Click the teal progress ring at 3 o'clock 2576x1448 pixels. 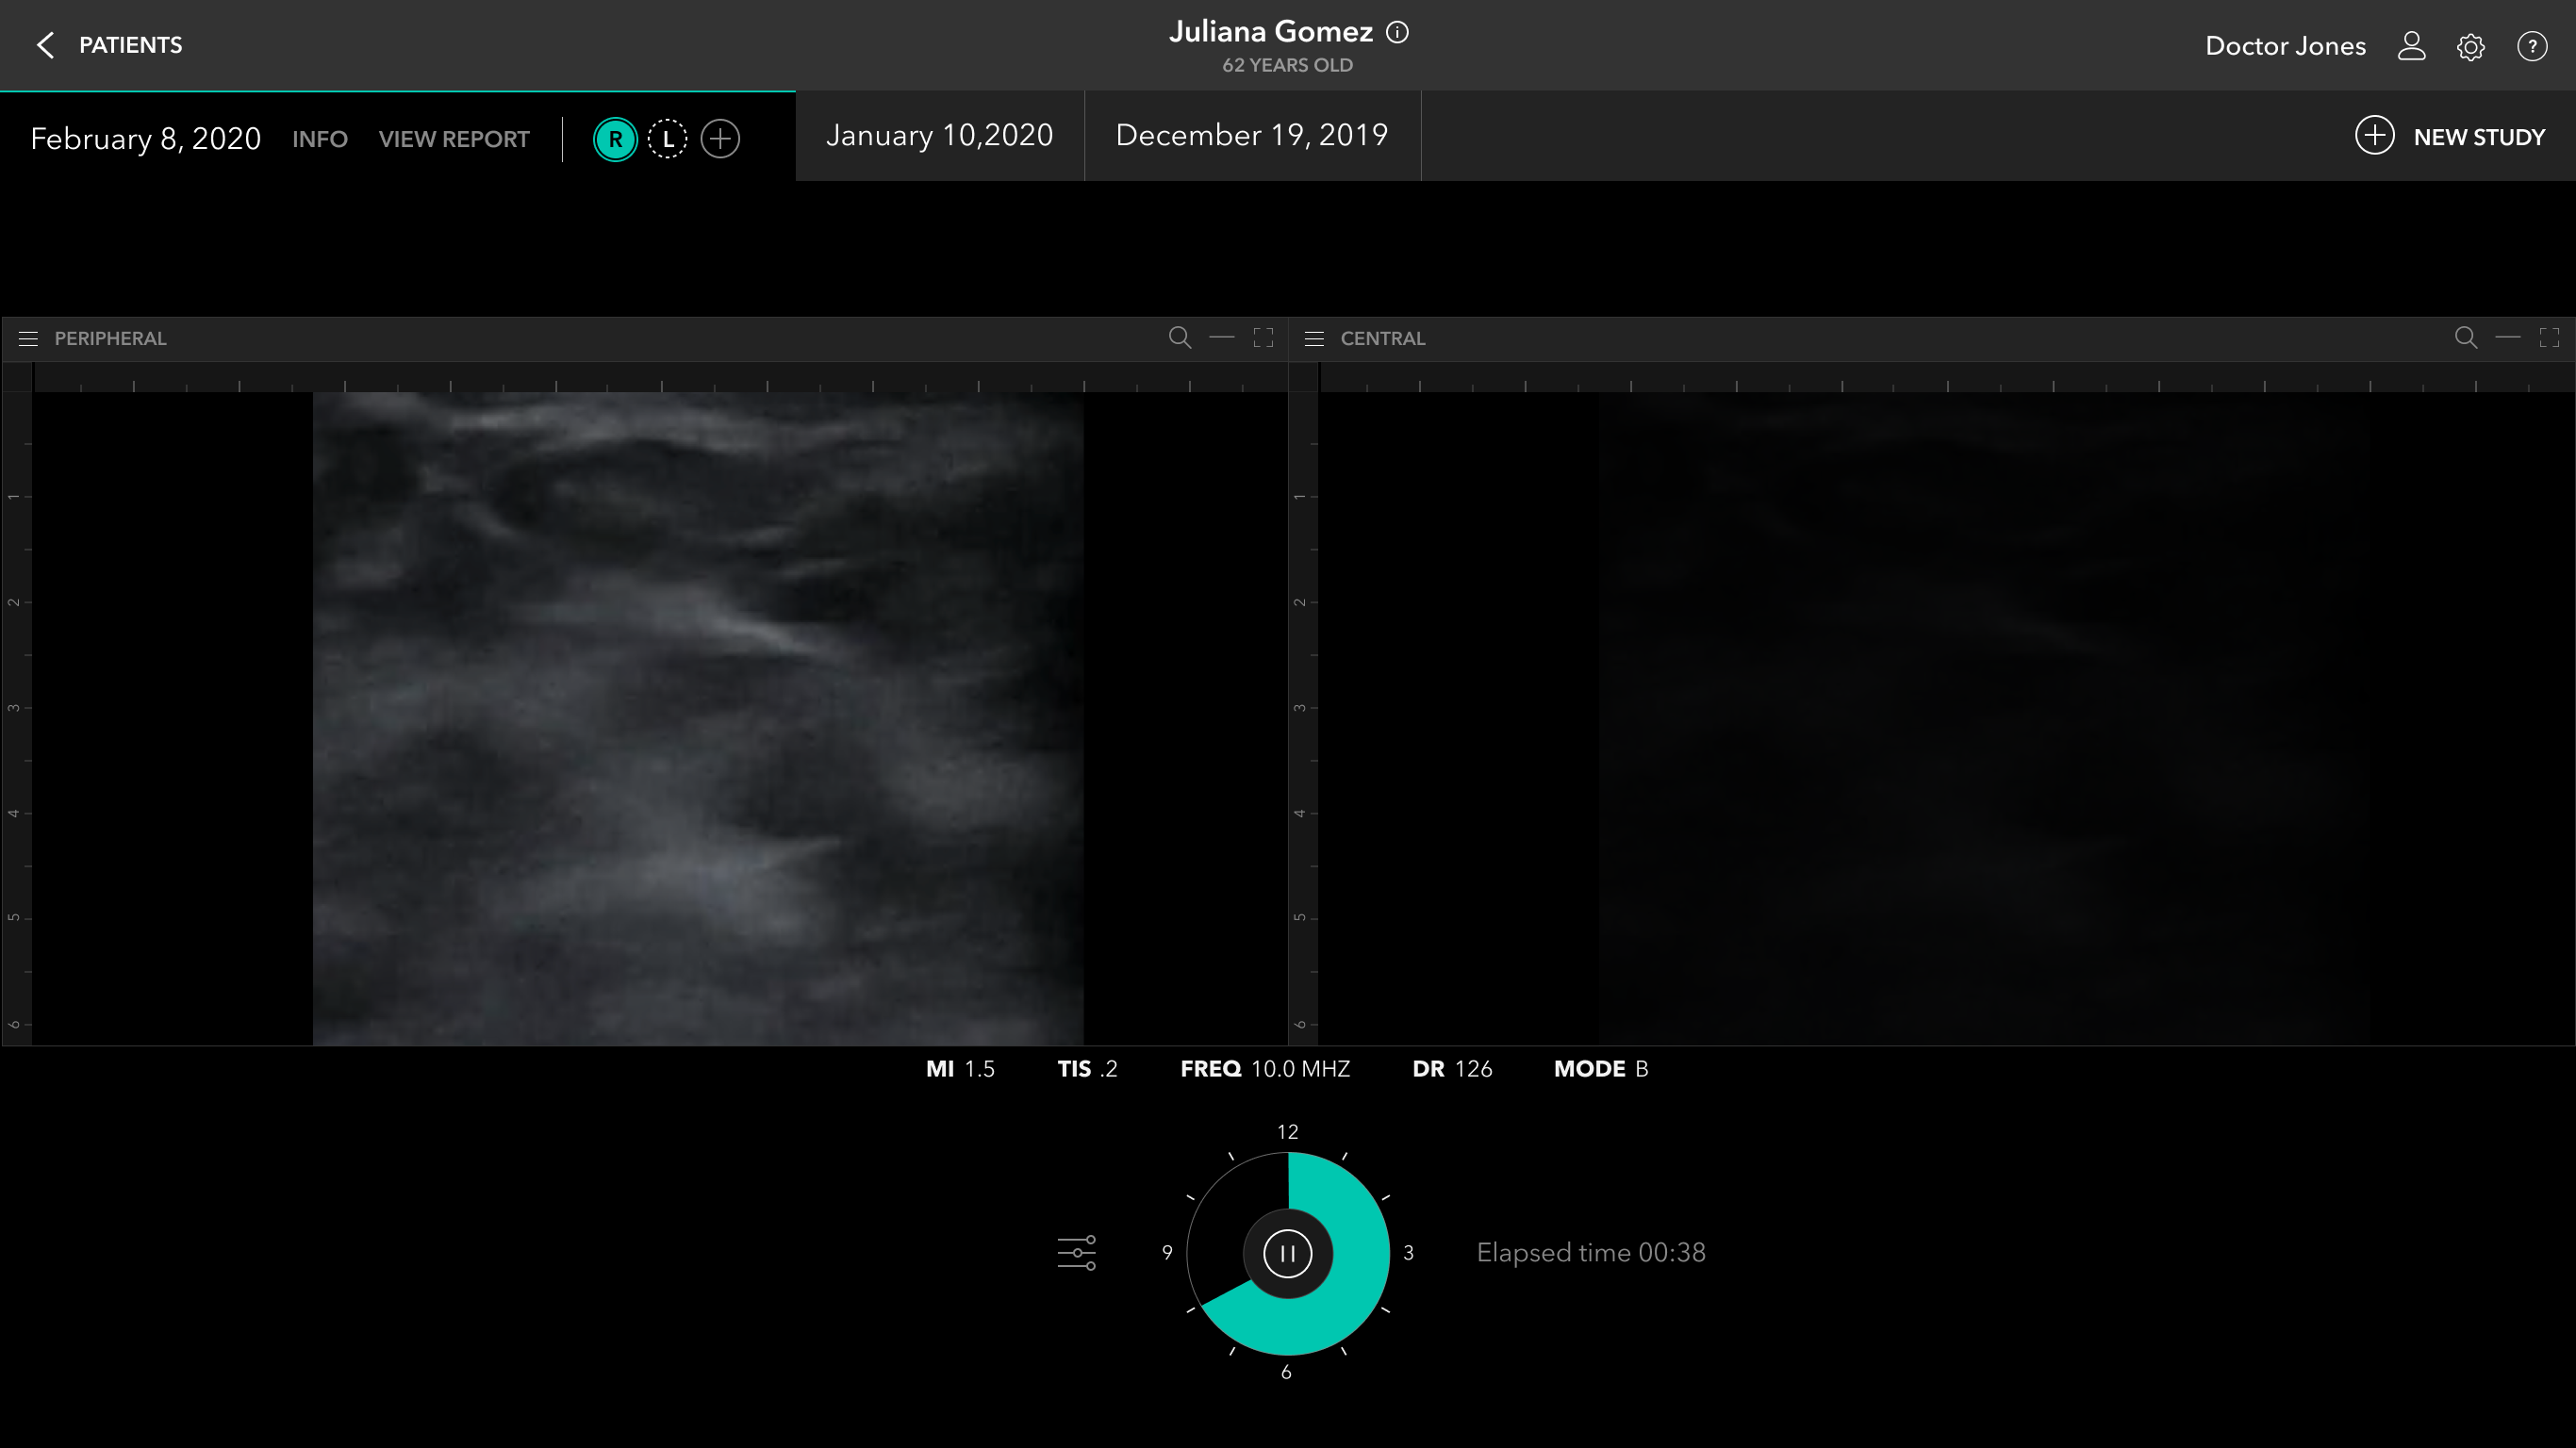tap(1362, 1253)
